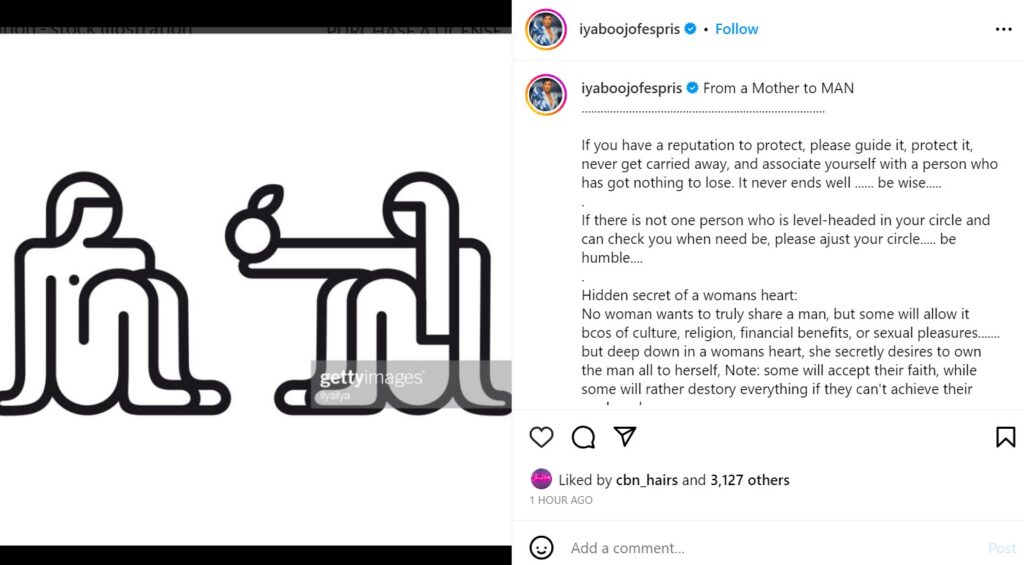The image size is (1024, 565).
Task: Follow the iyaboojofespris account
Action: click(x=737, y=29)
